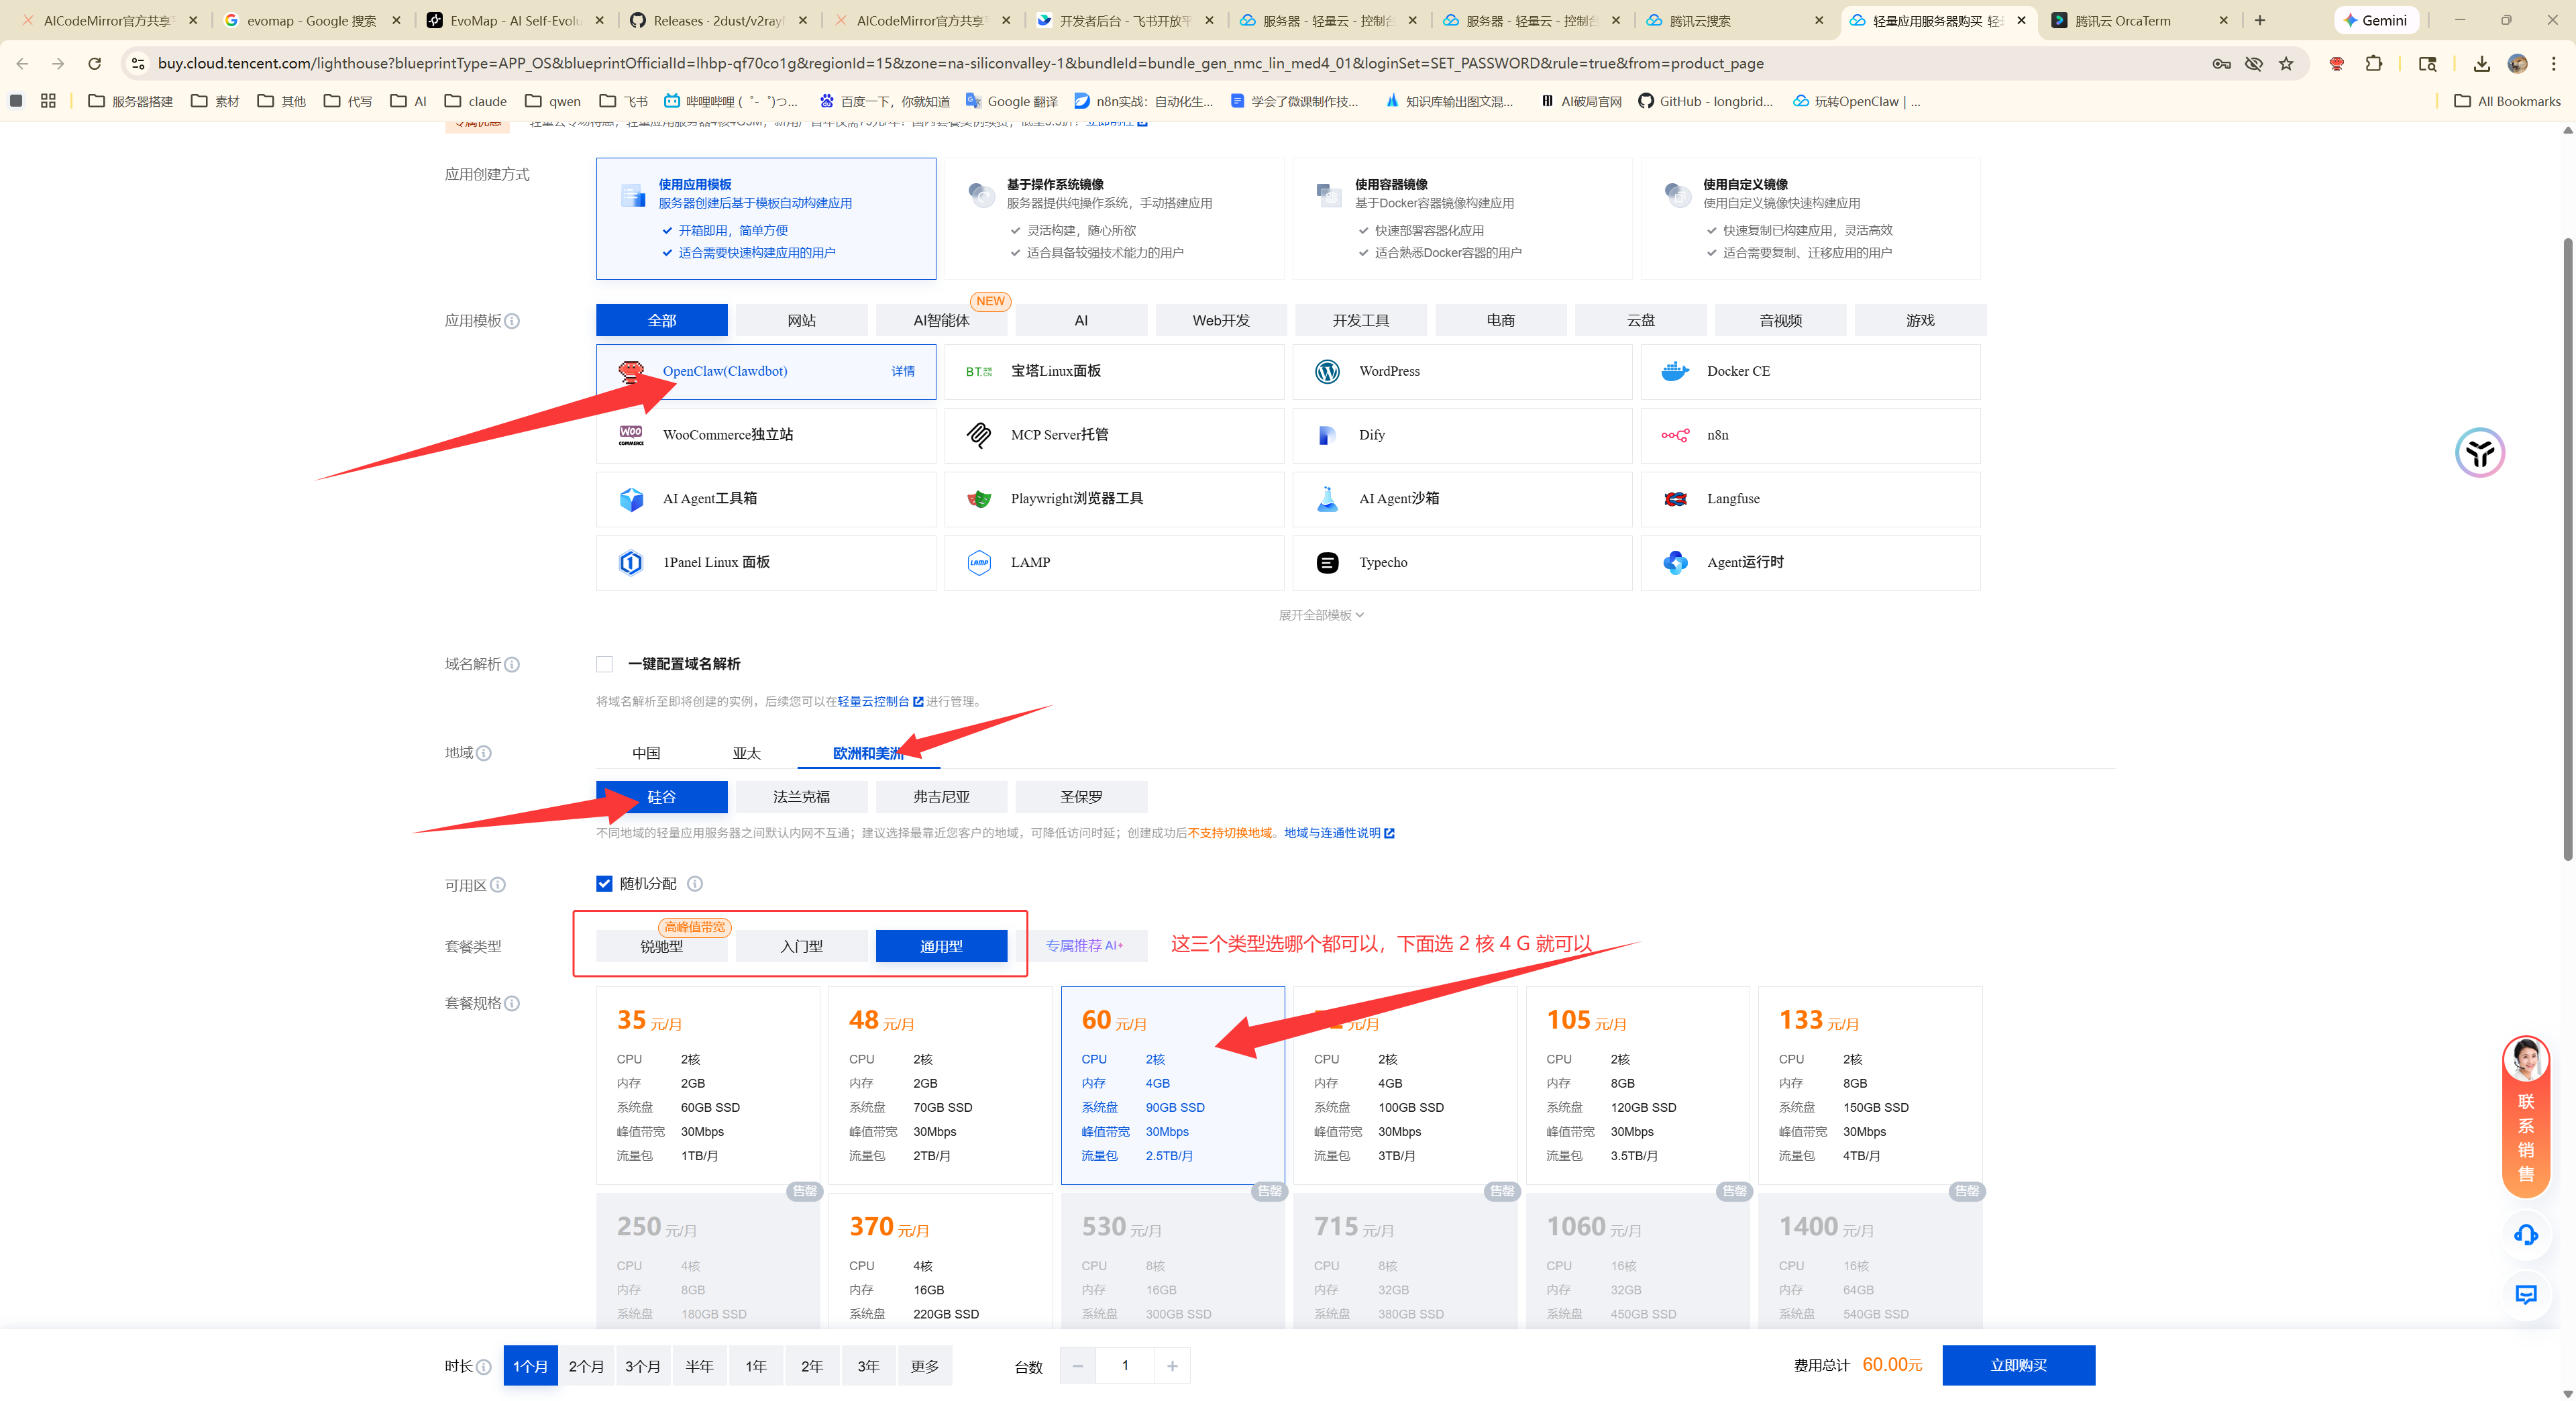Image resolution: width=2576 pixels, height=1401 pixels.
Task: Switch to the 亚太 region tab
Action: [x=746, y=753]
